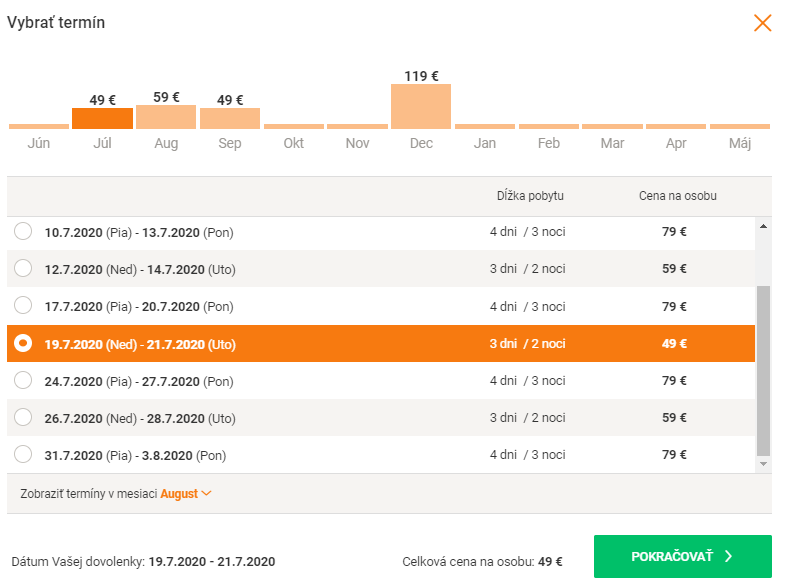Switch to the Okt month label

294,143
